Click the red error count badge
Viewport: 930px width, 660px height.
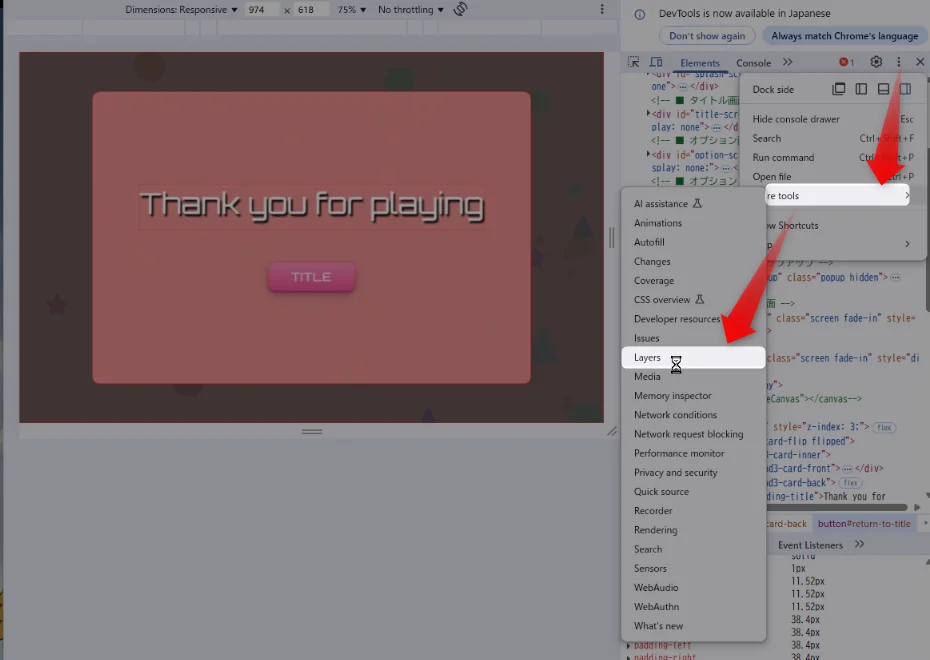point(846,62)
